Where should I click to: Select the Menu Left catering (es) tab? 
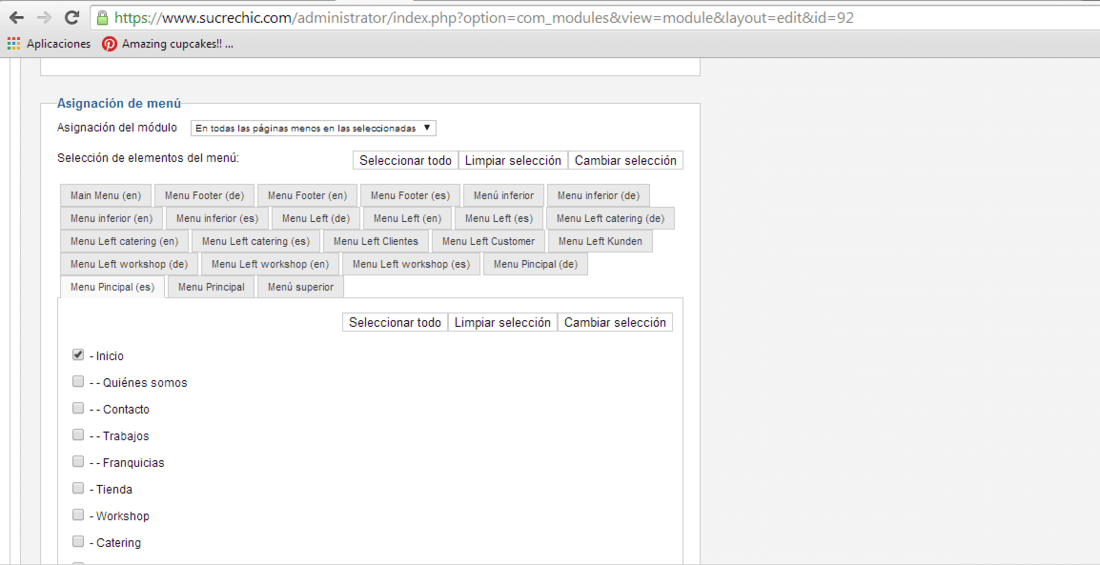click(255, 241)
